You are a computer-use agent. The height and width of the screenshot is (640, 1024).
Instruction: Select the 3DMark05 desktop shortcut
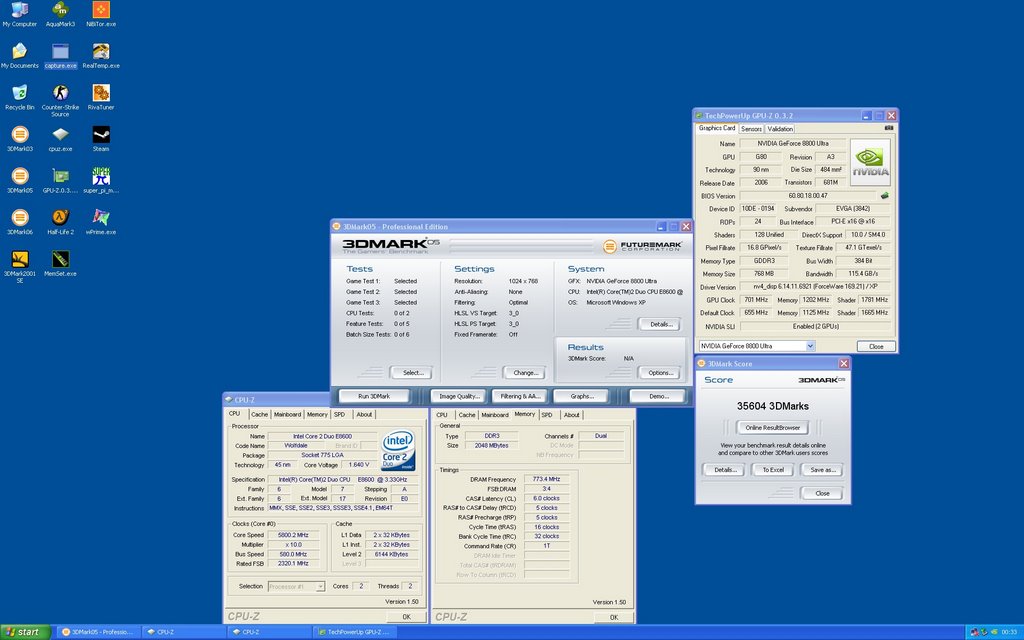(x=20, y=181)
